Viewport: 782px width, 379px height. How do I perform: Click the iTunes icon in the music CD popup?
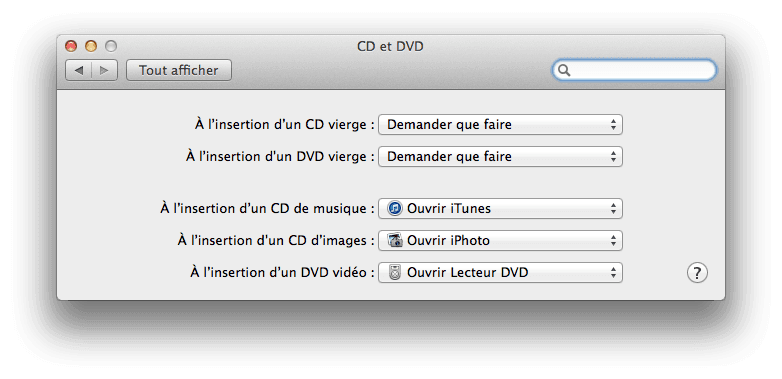(x=394, y=208)
